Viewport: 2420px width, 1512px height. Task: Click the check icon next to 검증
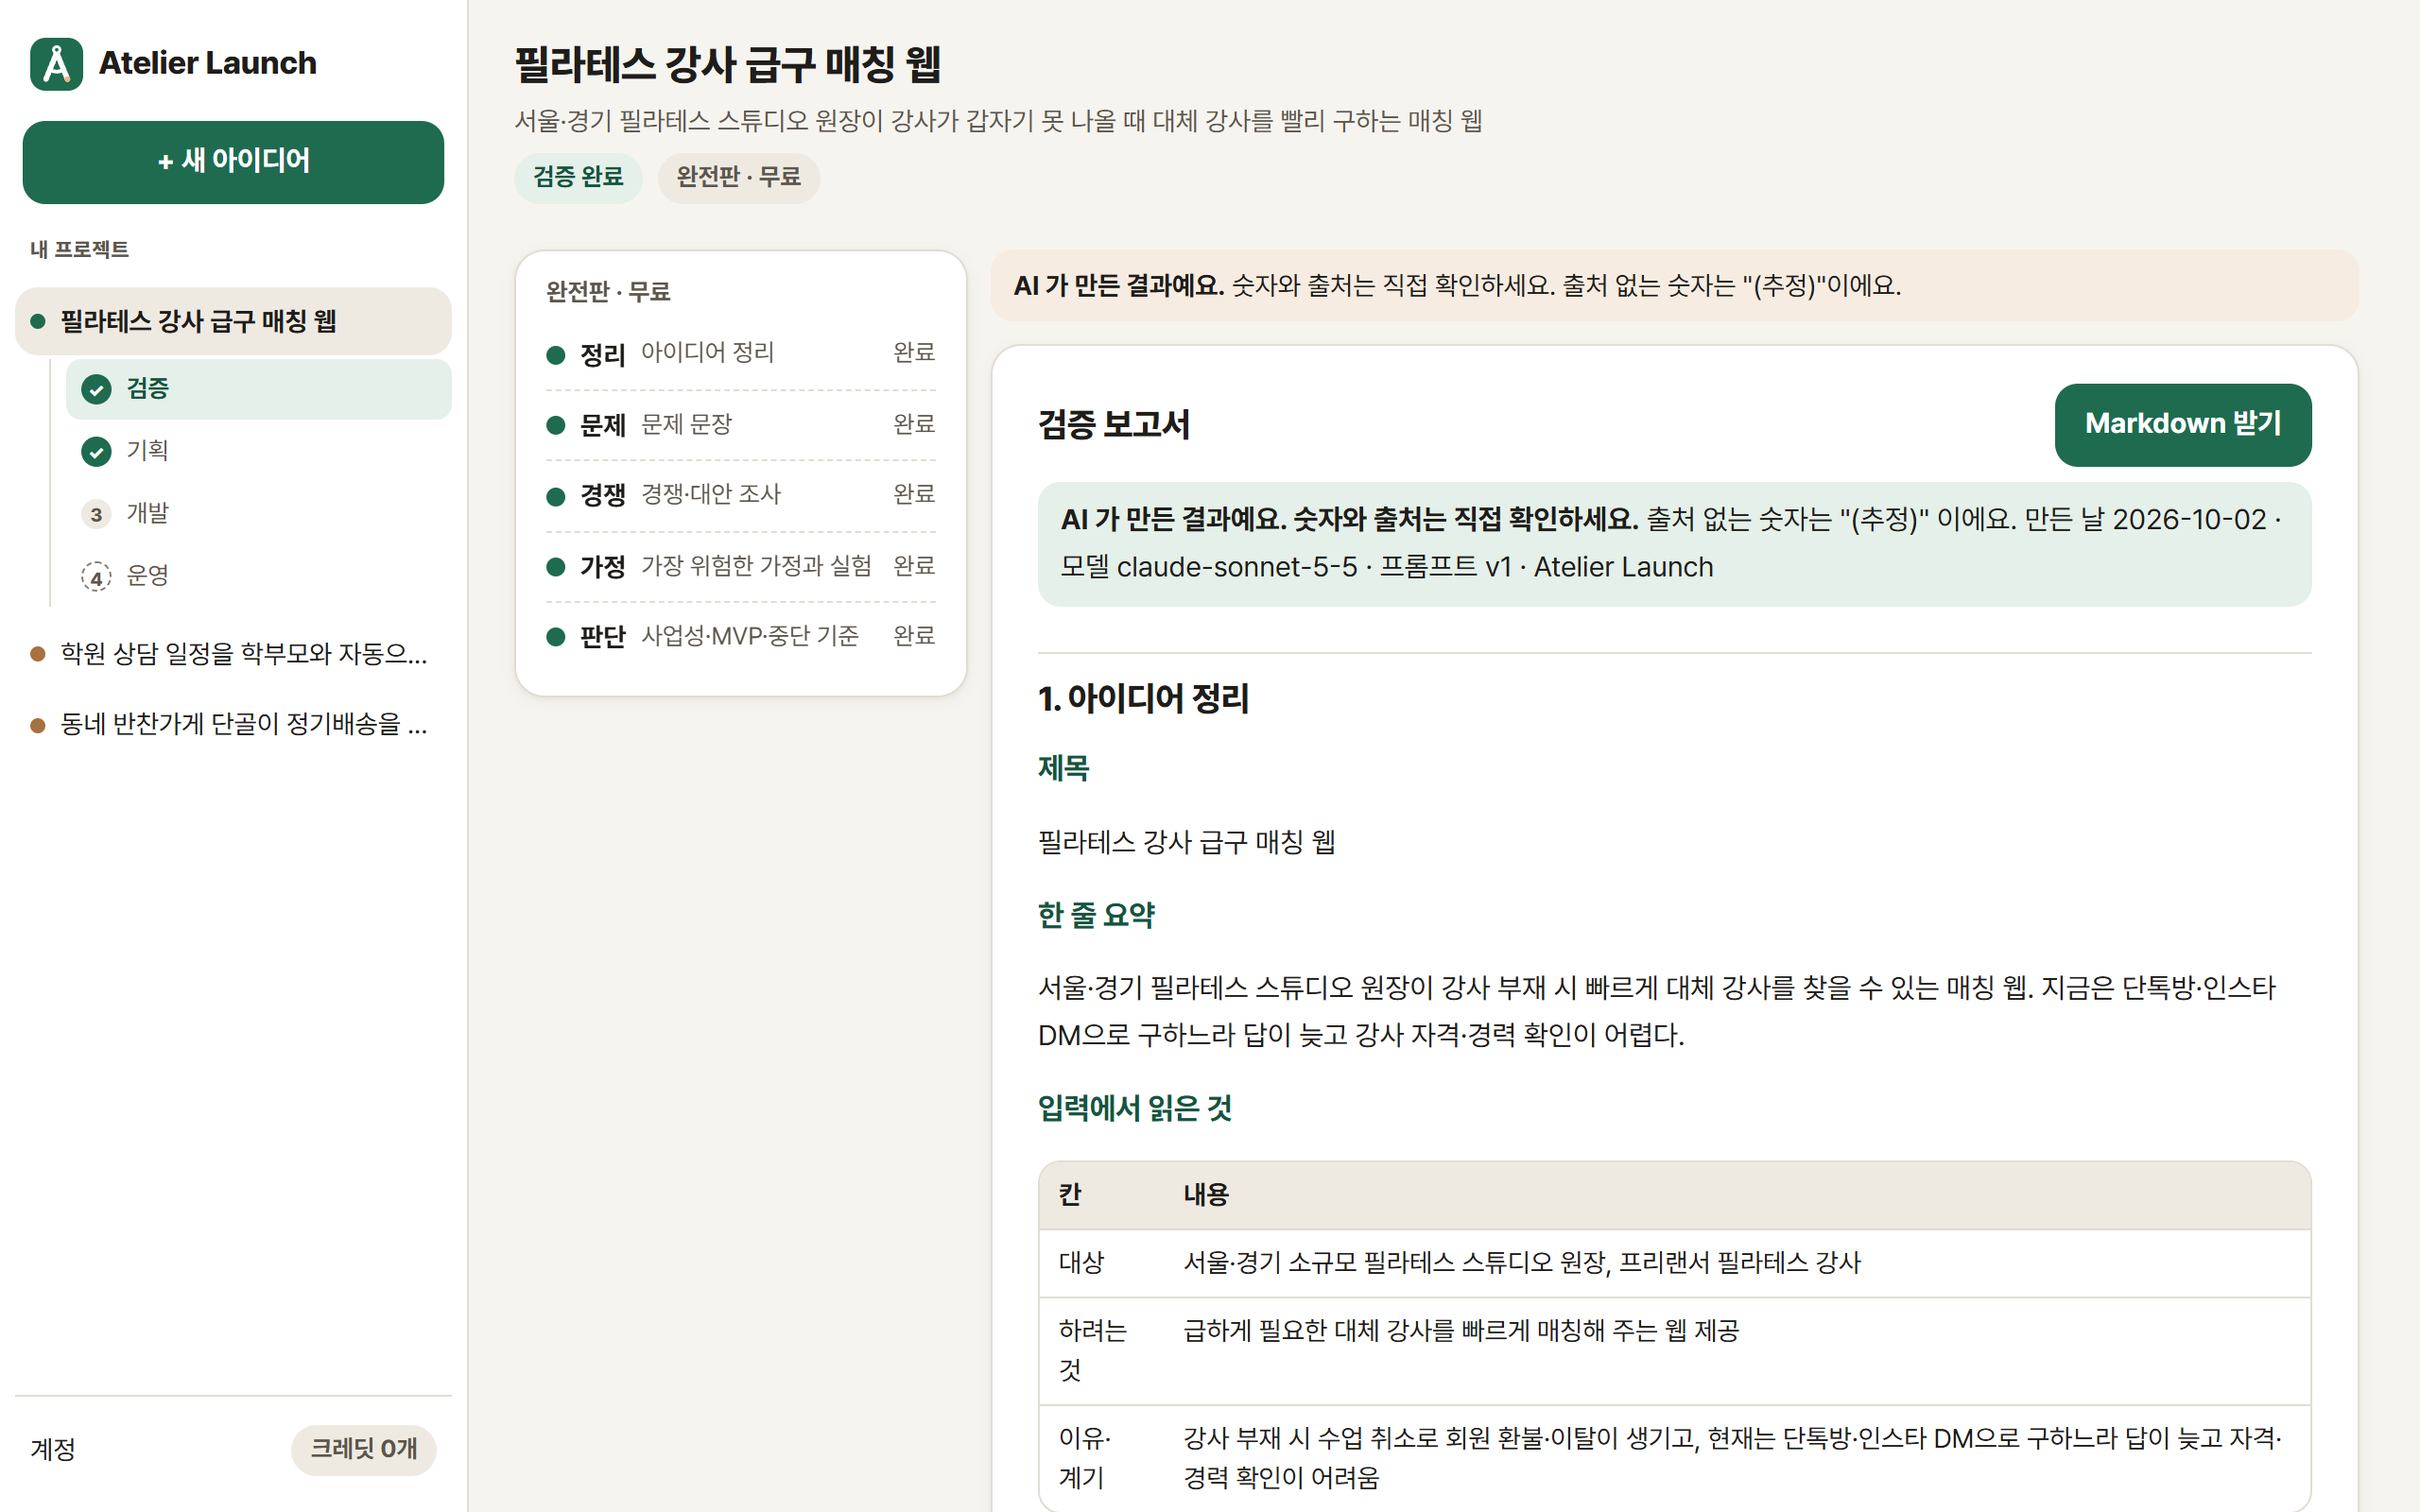point(96,389)
